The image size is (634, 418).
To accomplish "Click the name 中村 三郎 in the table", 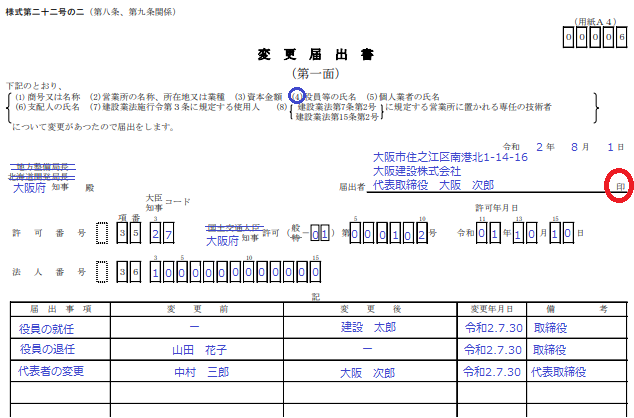I will (202, 372).
